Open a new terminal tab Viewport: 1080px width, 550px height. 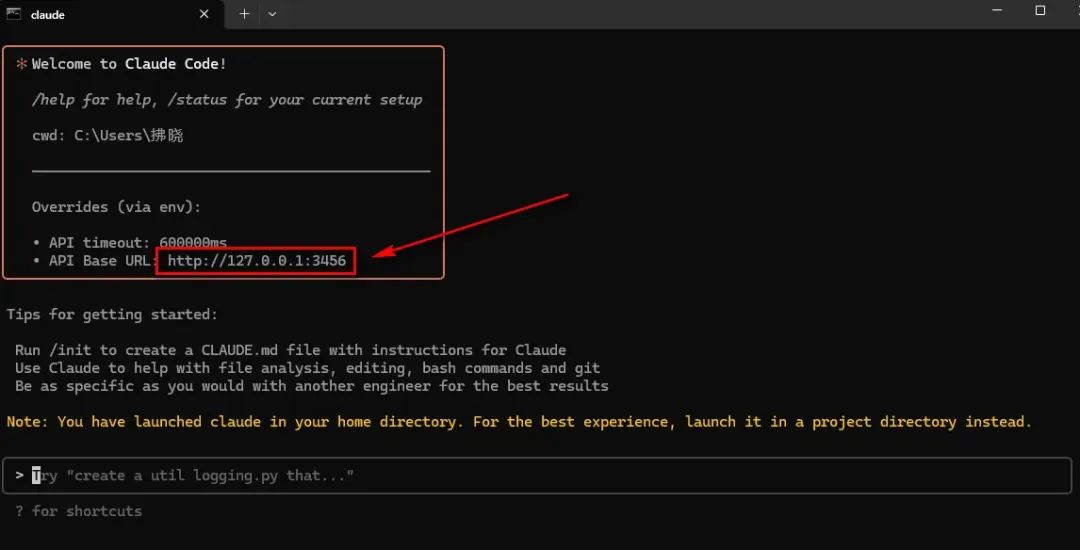tap(244, 14)
